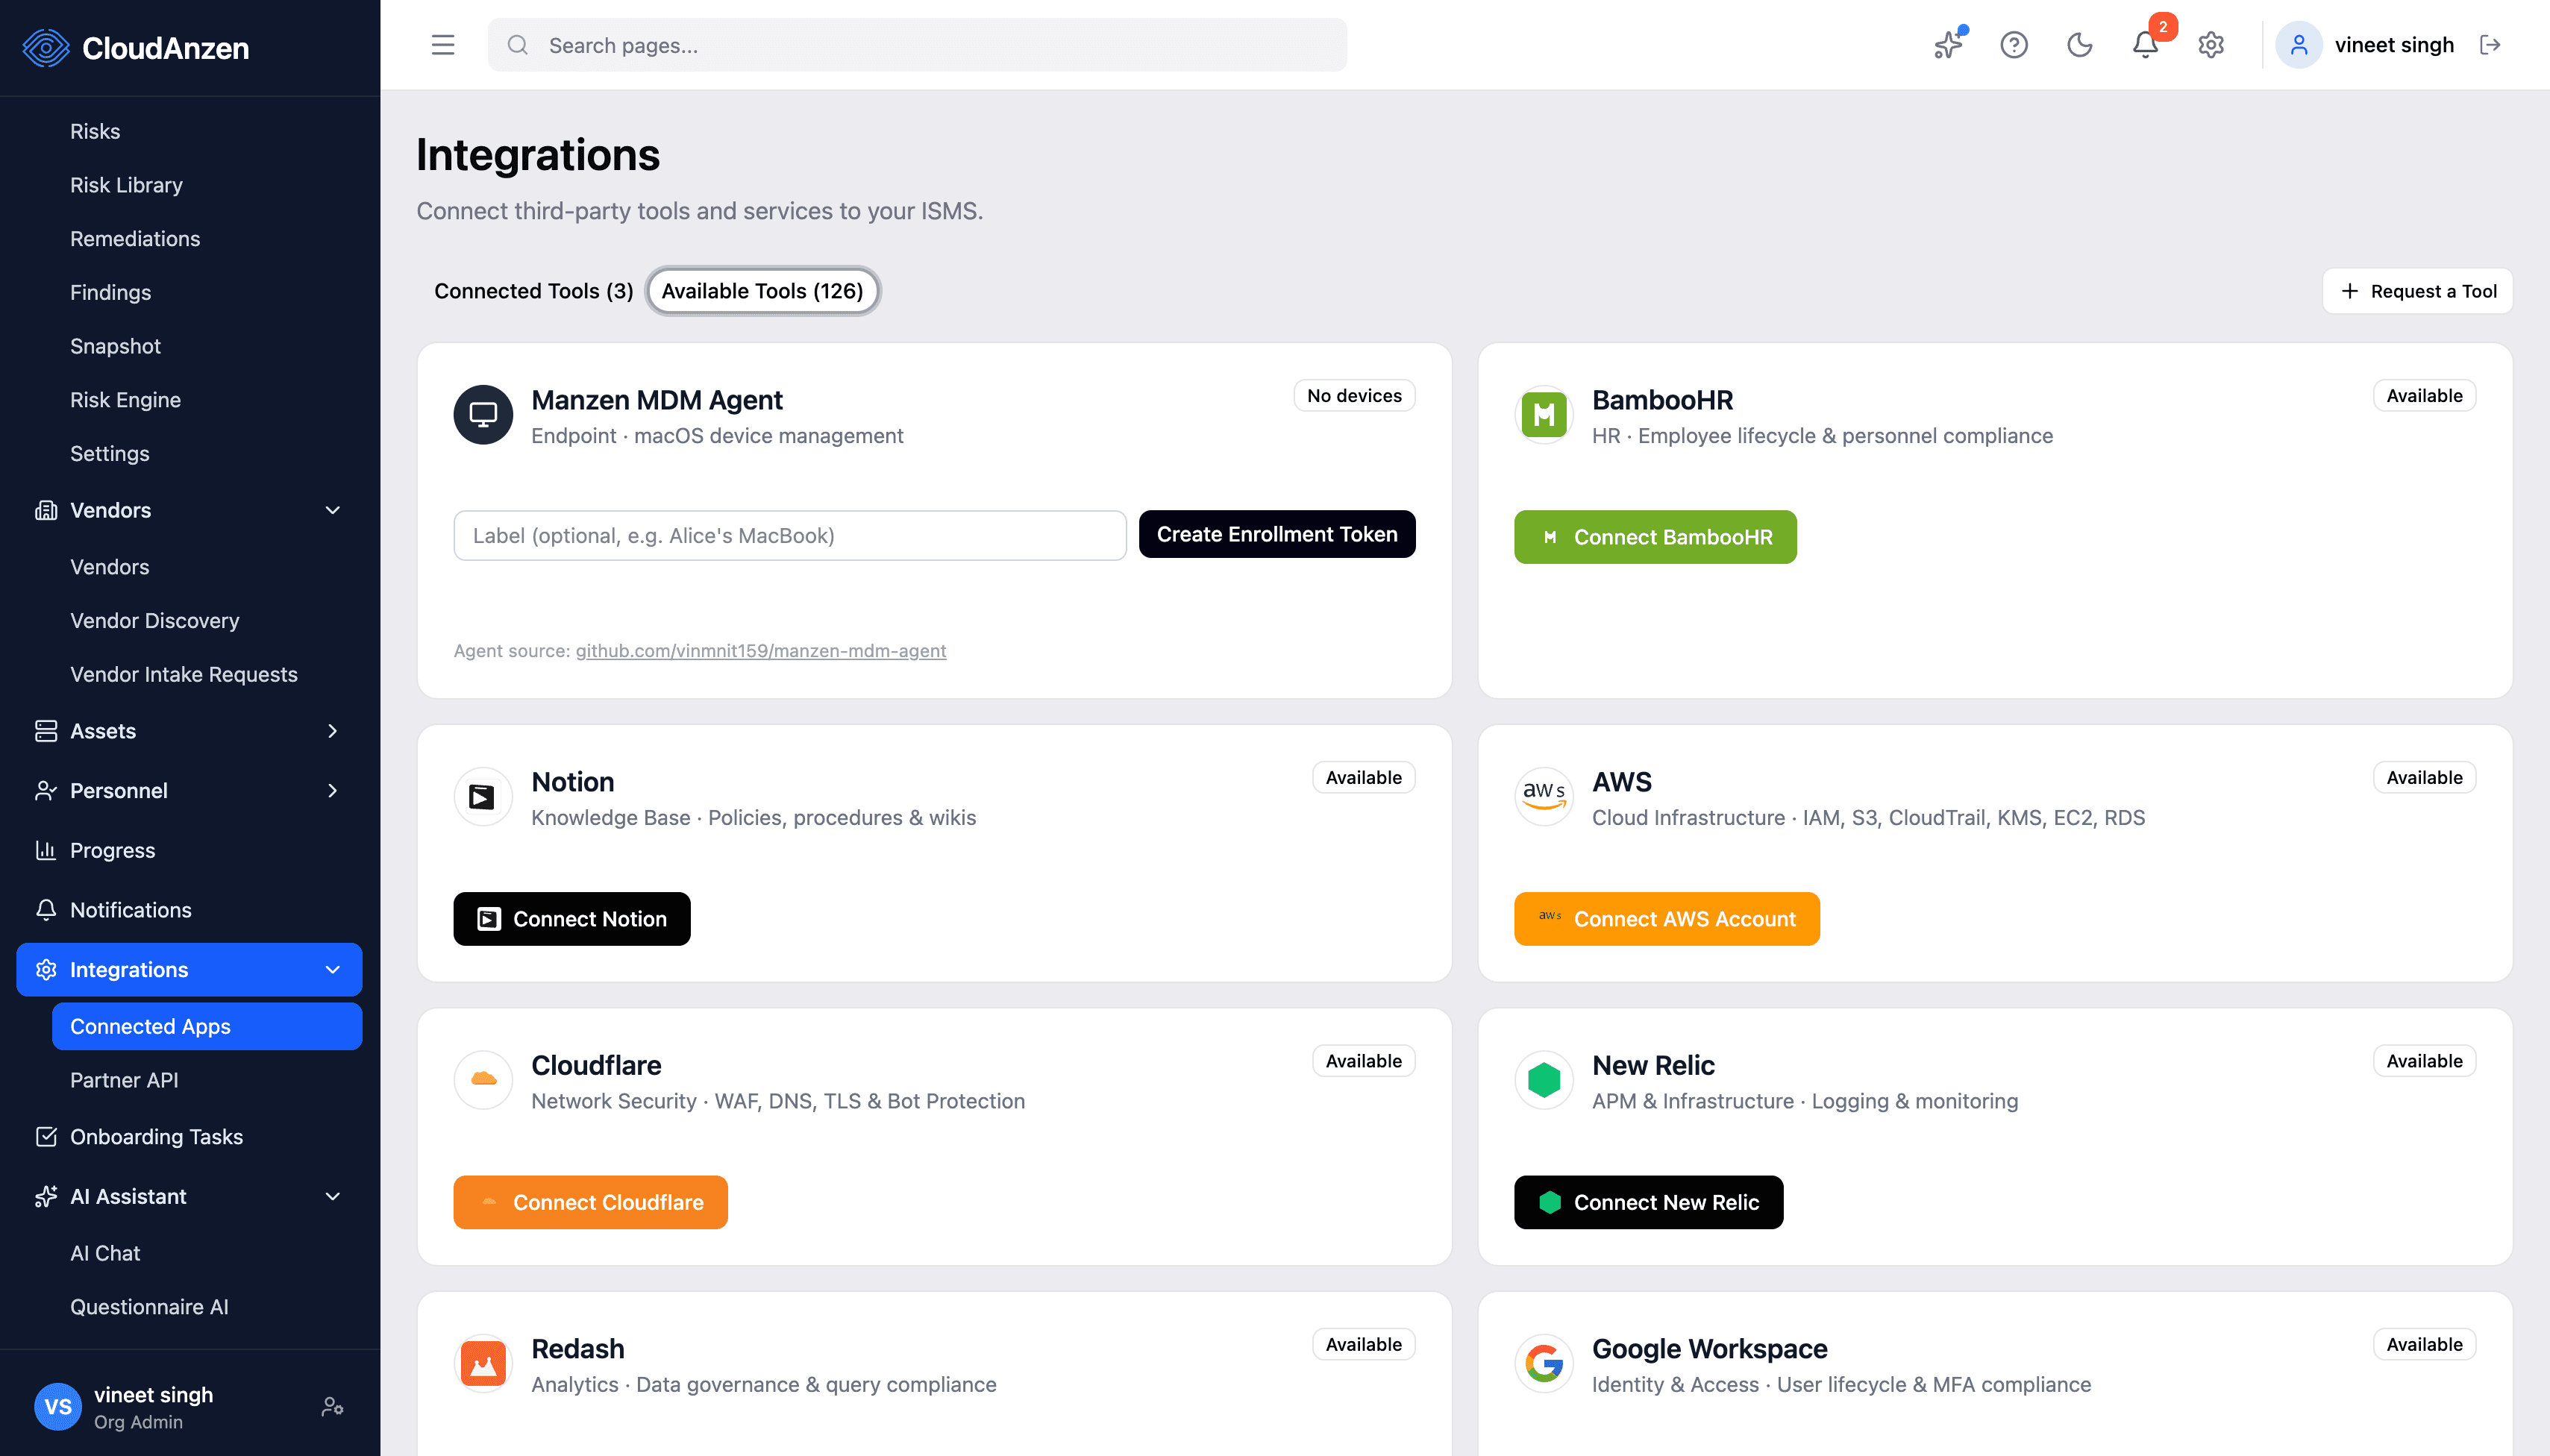Viewport: 2550px width, 1456px height.
Task: Click the logout arrow icon
Action: pos(2490,45)
